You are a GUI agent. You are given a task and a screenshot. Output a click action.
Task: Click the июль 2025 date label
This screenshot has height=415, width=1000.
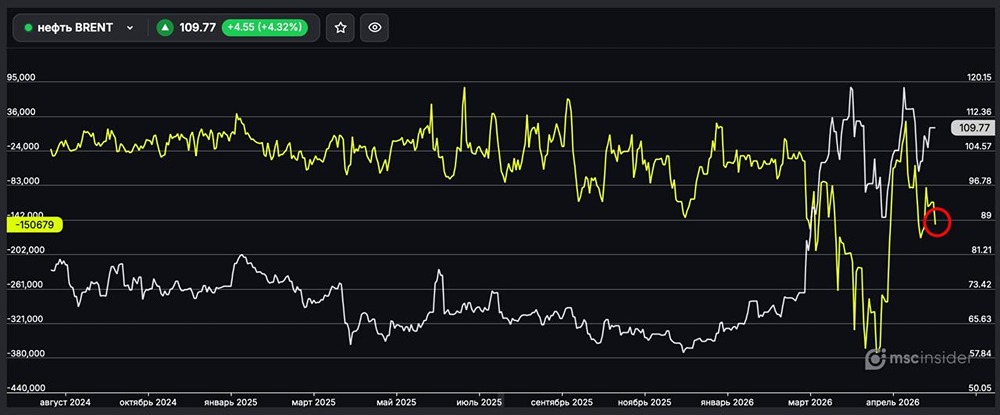click(x=479, y=403)
